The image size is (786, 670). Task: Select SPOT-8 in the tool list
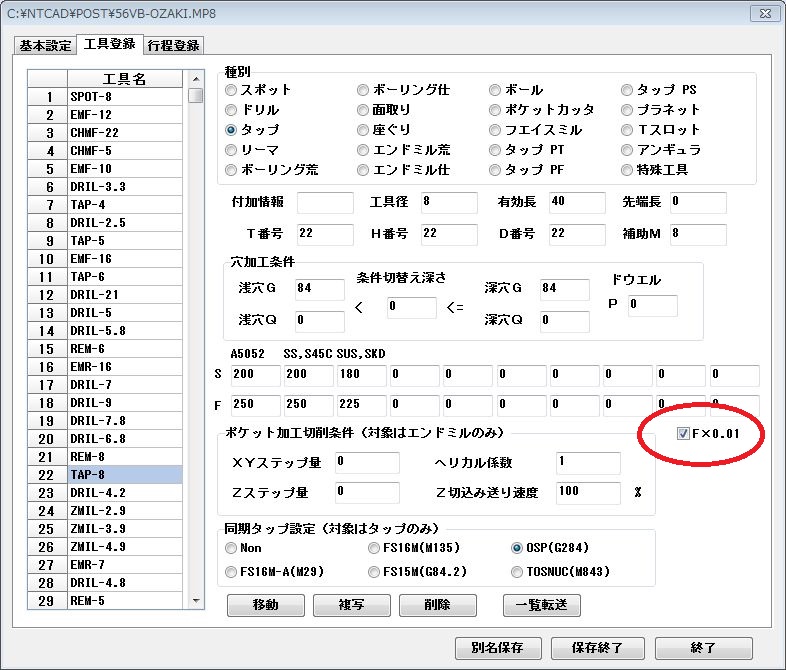pyautogui.click(x=125, y=97)
